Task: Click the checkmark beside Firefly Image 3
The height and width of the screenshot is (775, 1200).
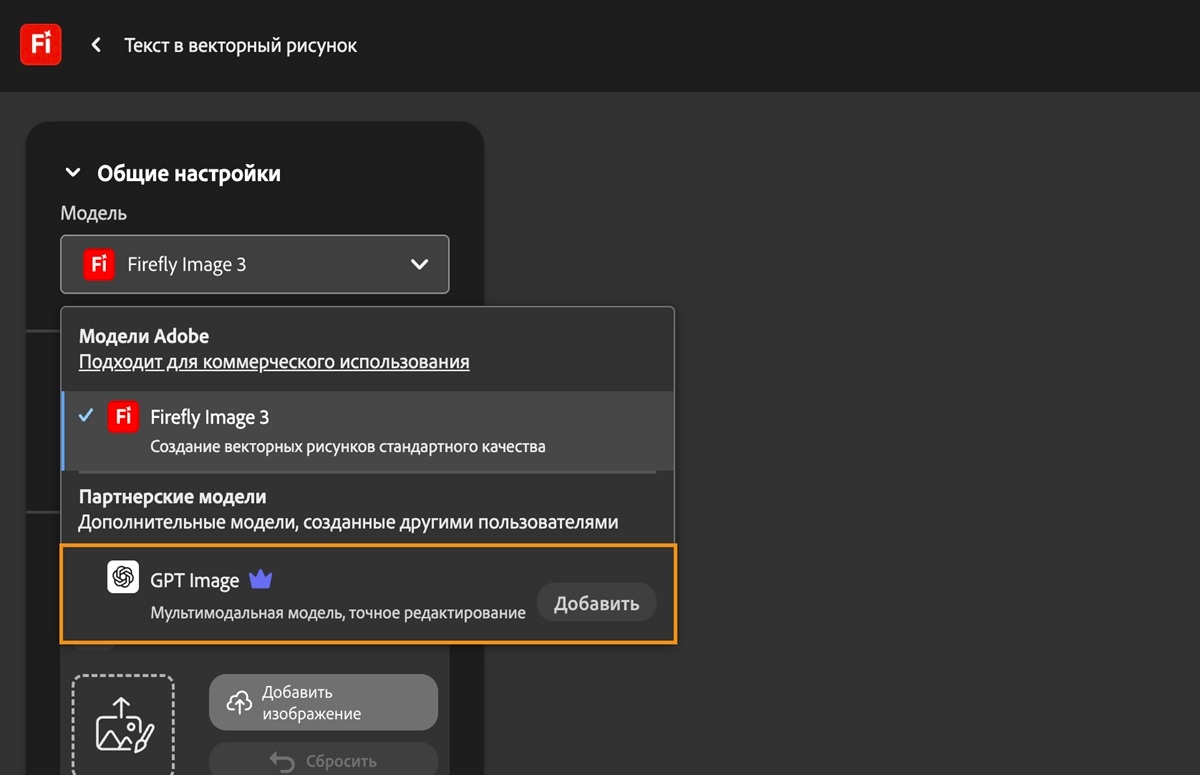Action: (86, 416)
